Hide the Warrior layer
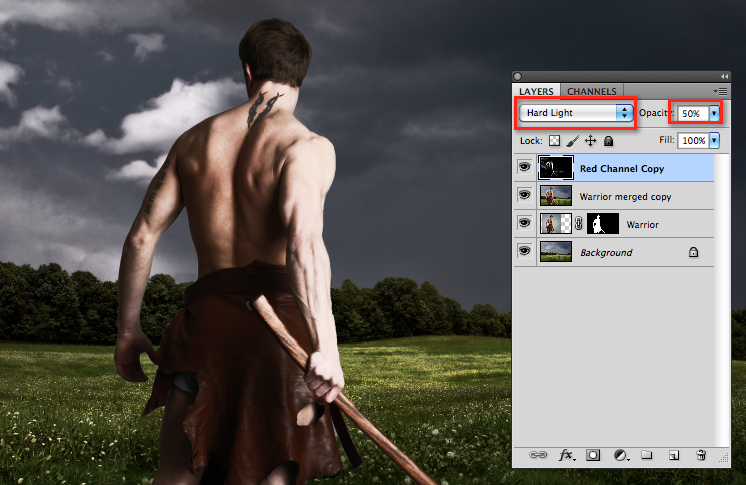This screenshot has height=485, width=746. pos(525,223)
